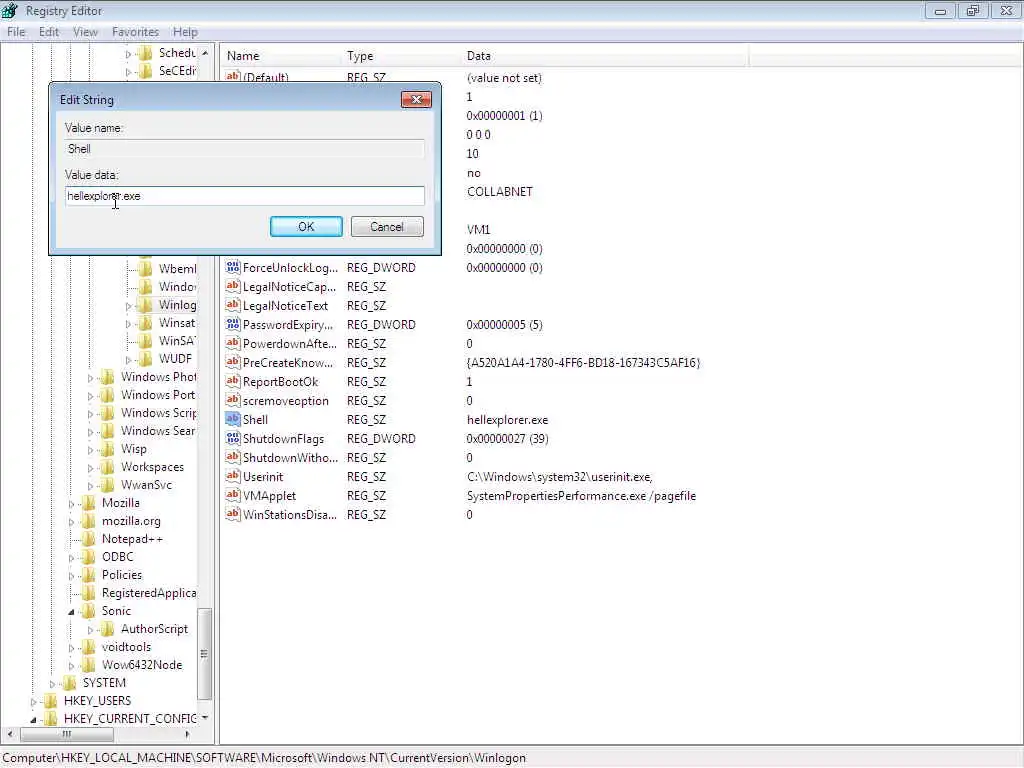1024x768 pixels.
Task: Open the Edit menu
Action: pyautogui.click(x=49, y=31)
